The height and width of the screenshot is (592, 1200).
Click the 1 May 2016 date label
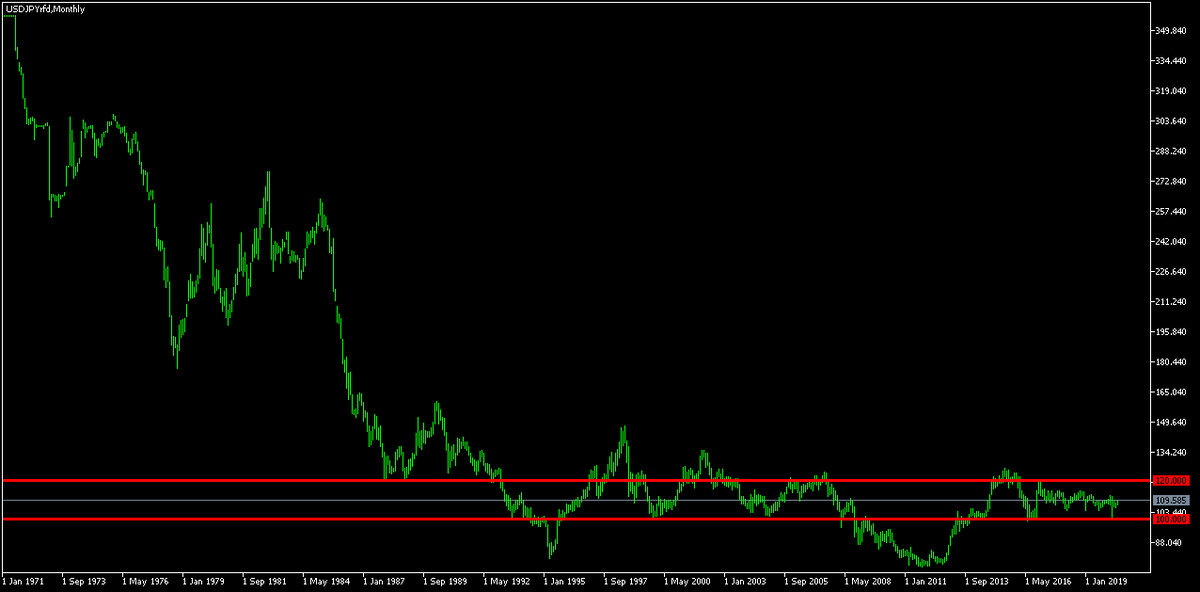tap(1047, 578)
